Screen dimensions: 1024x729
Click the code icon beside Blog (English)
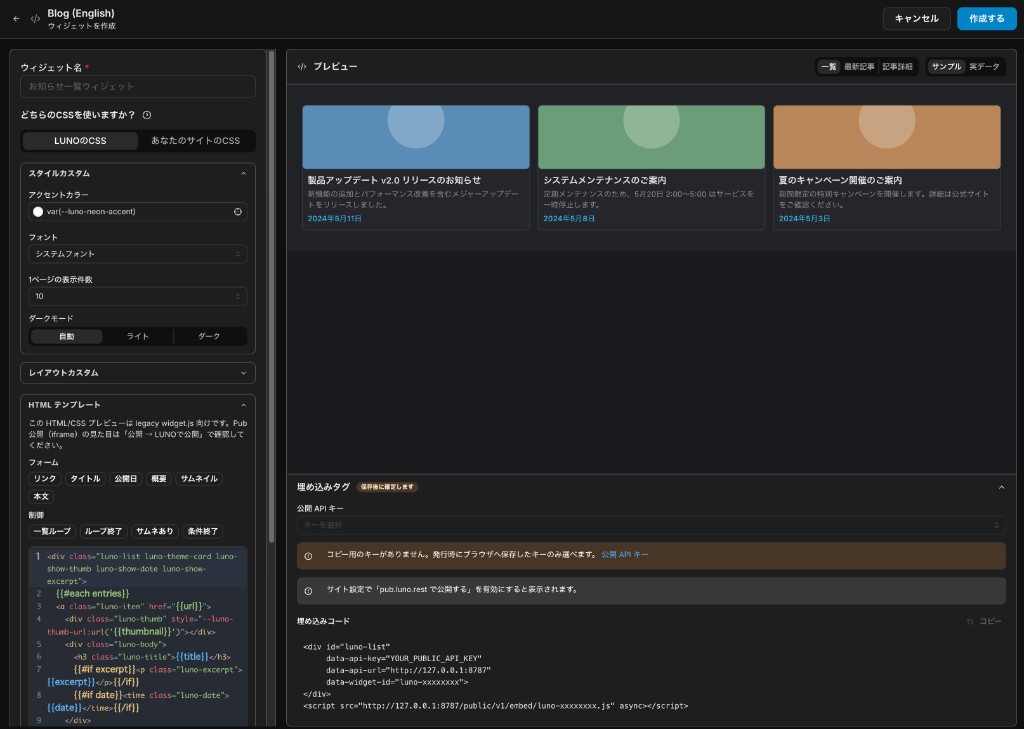click(x=35, y=19)
